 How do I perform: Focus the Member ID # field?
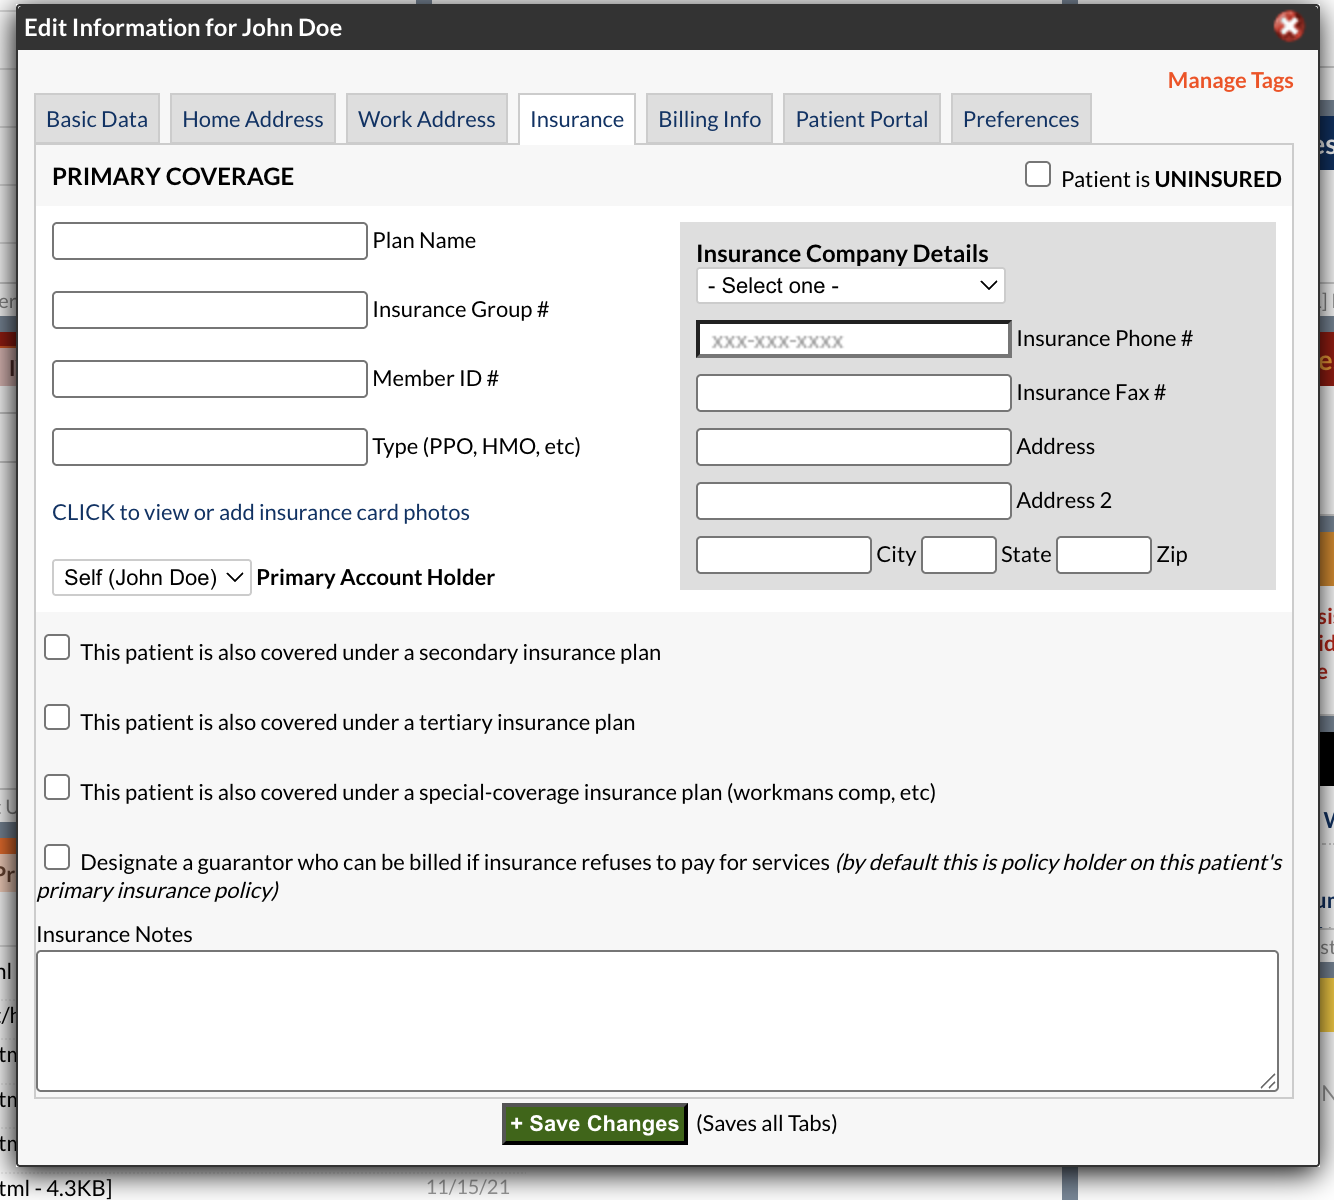(210, 379)
